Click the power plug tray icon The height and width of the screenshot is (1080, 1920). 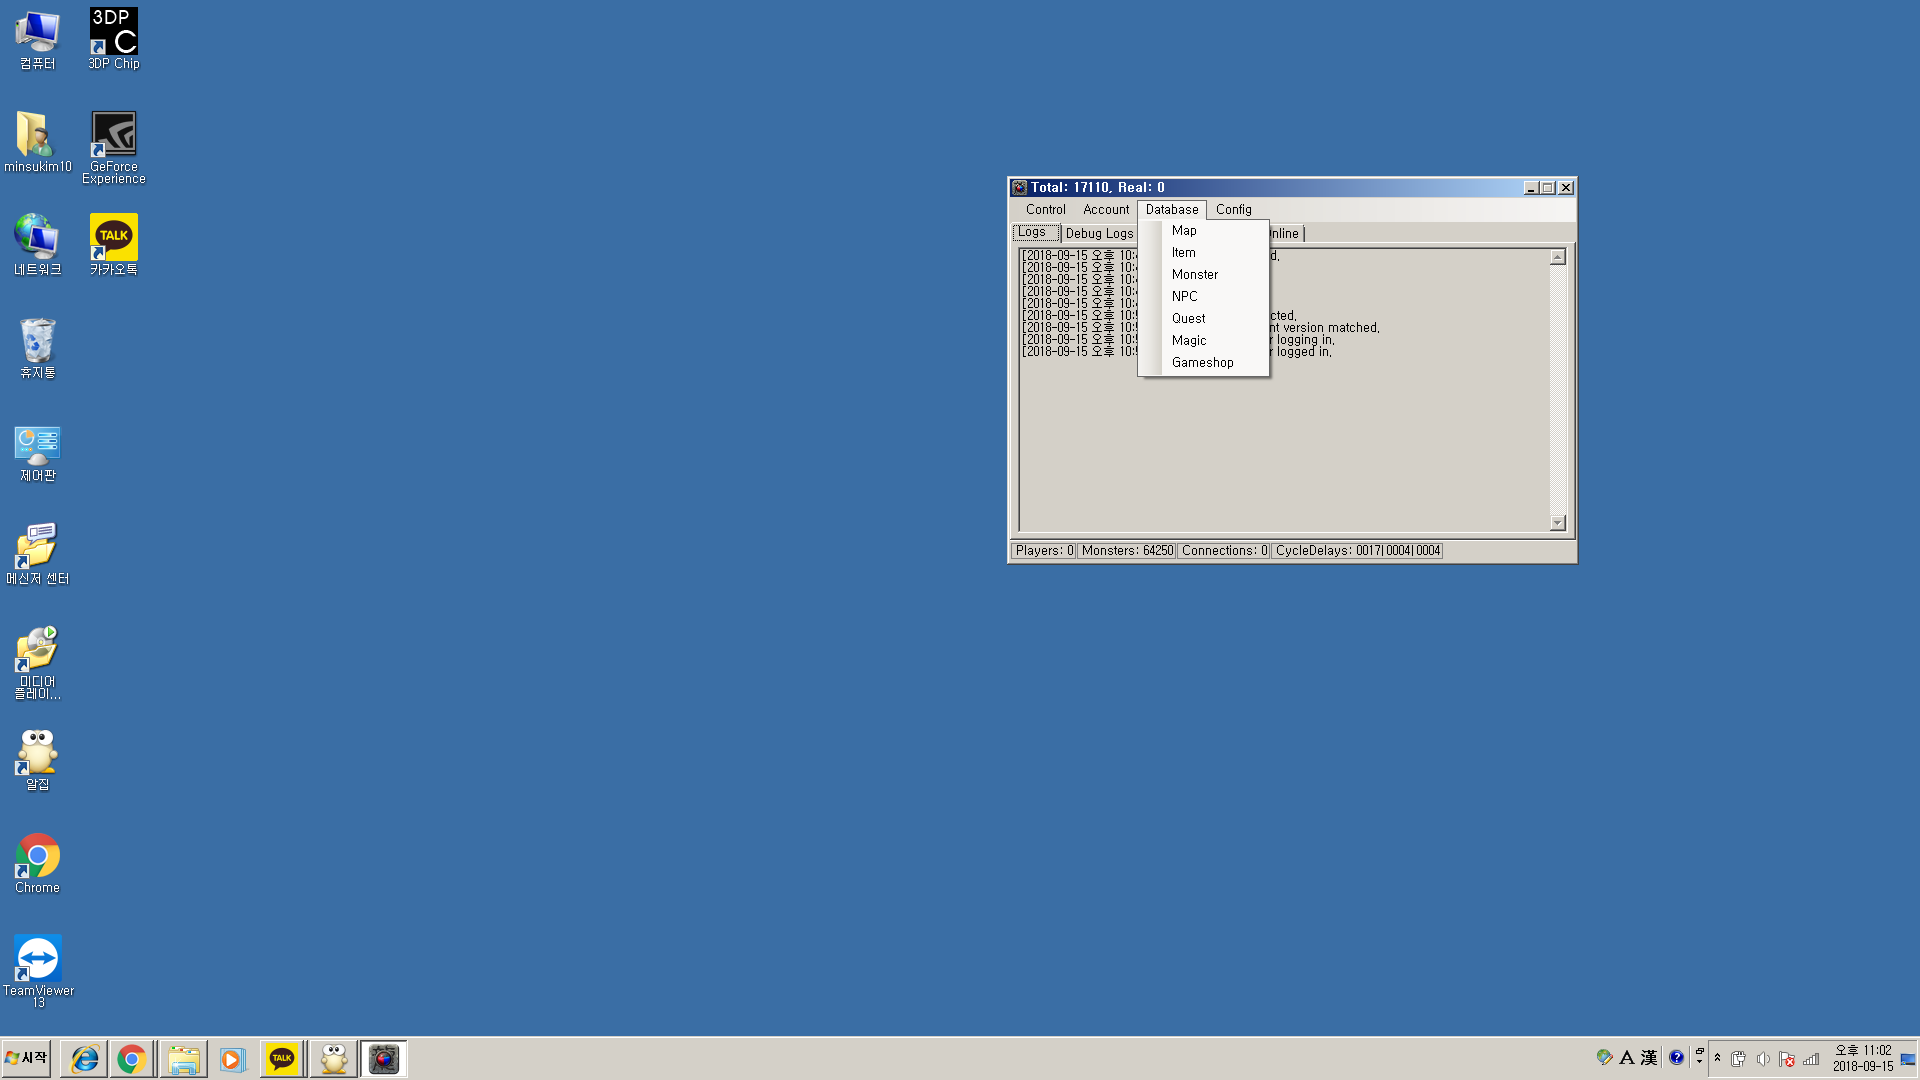point(1739,1059)
